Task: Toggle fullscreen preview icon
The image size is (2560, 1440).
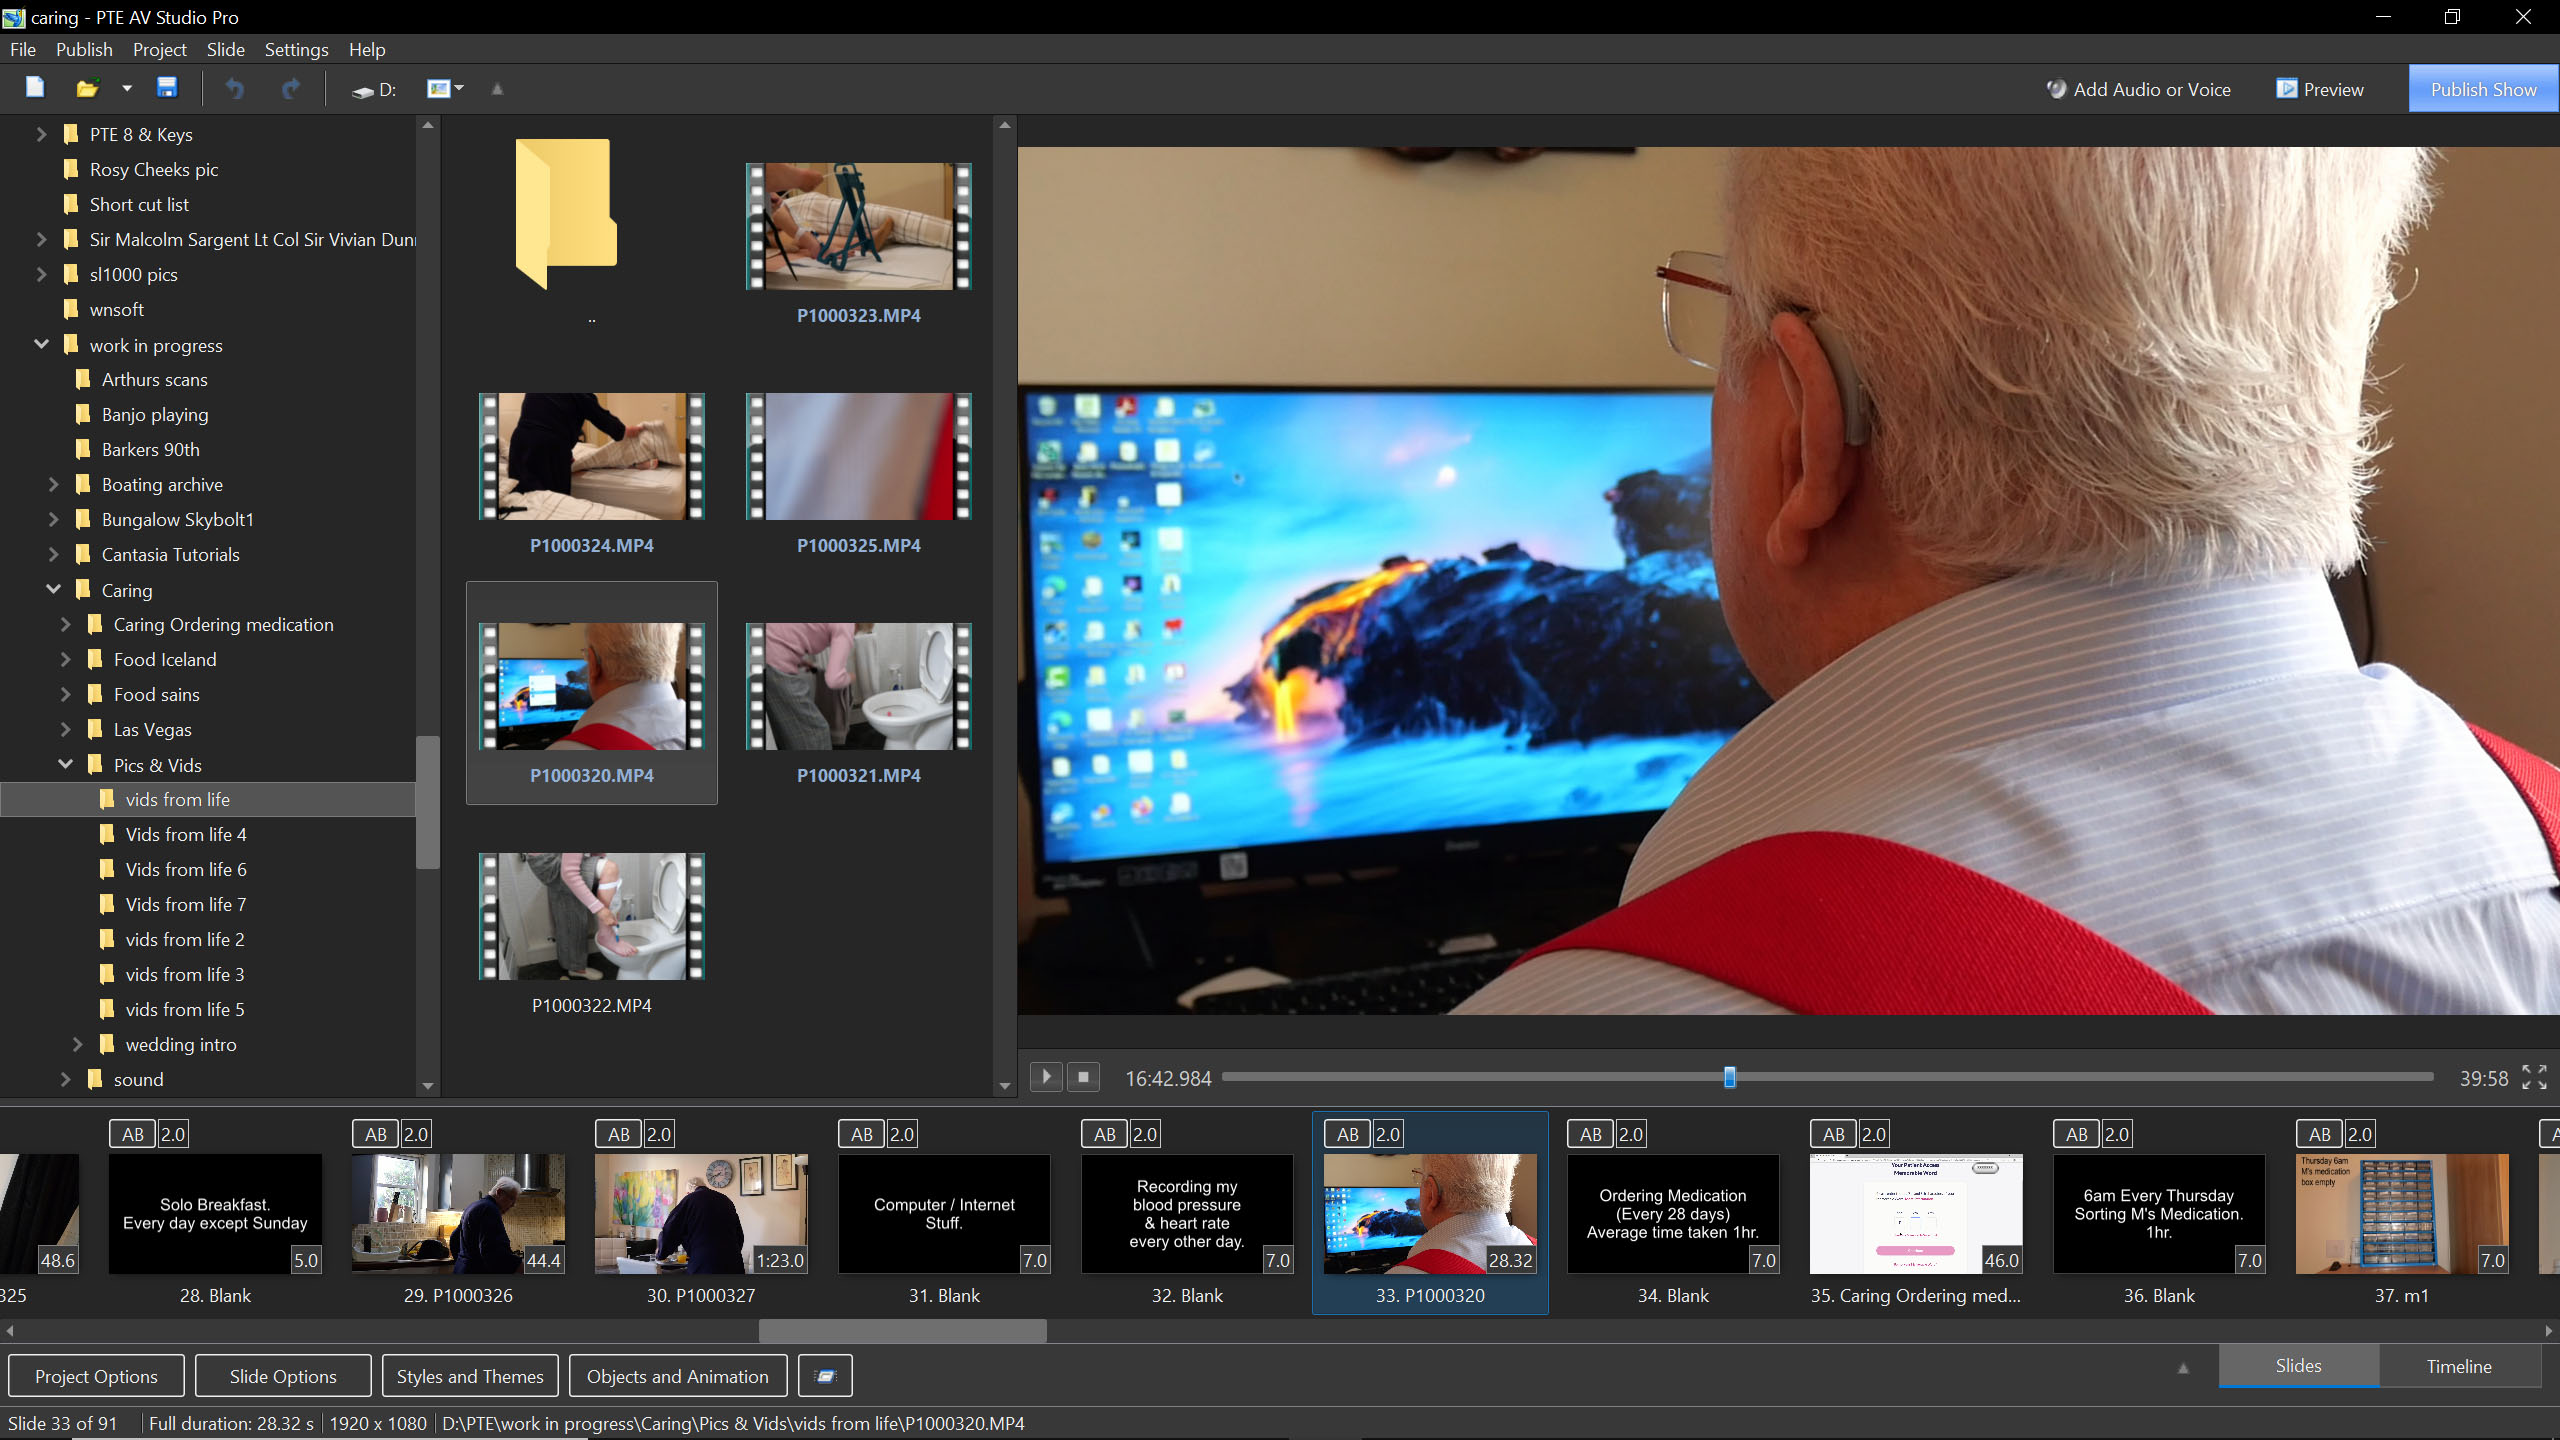Action: click(2534, 1077)
